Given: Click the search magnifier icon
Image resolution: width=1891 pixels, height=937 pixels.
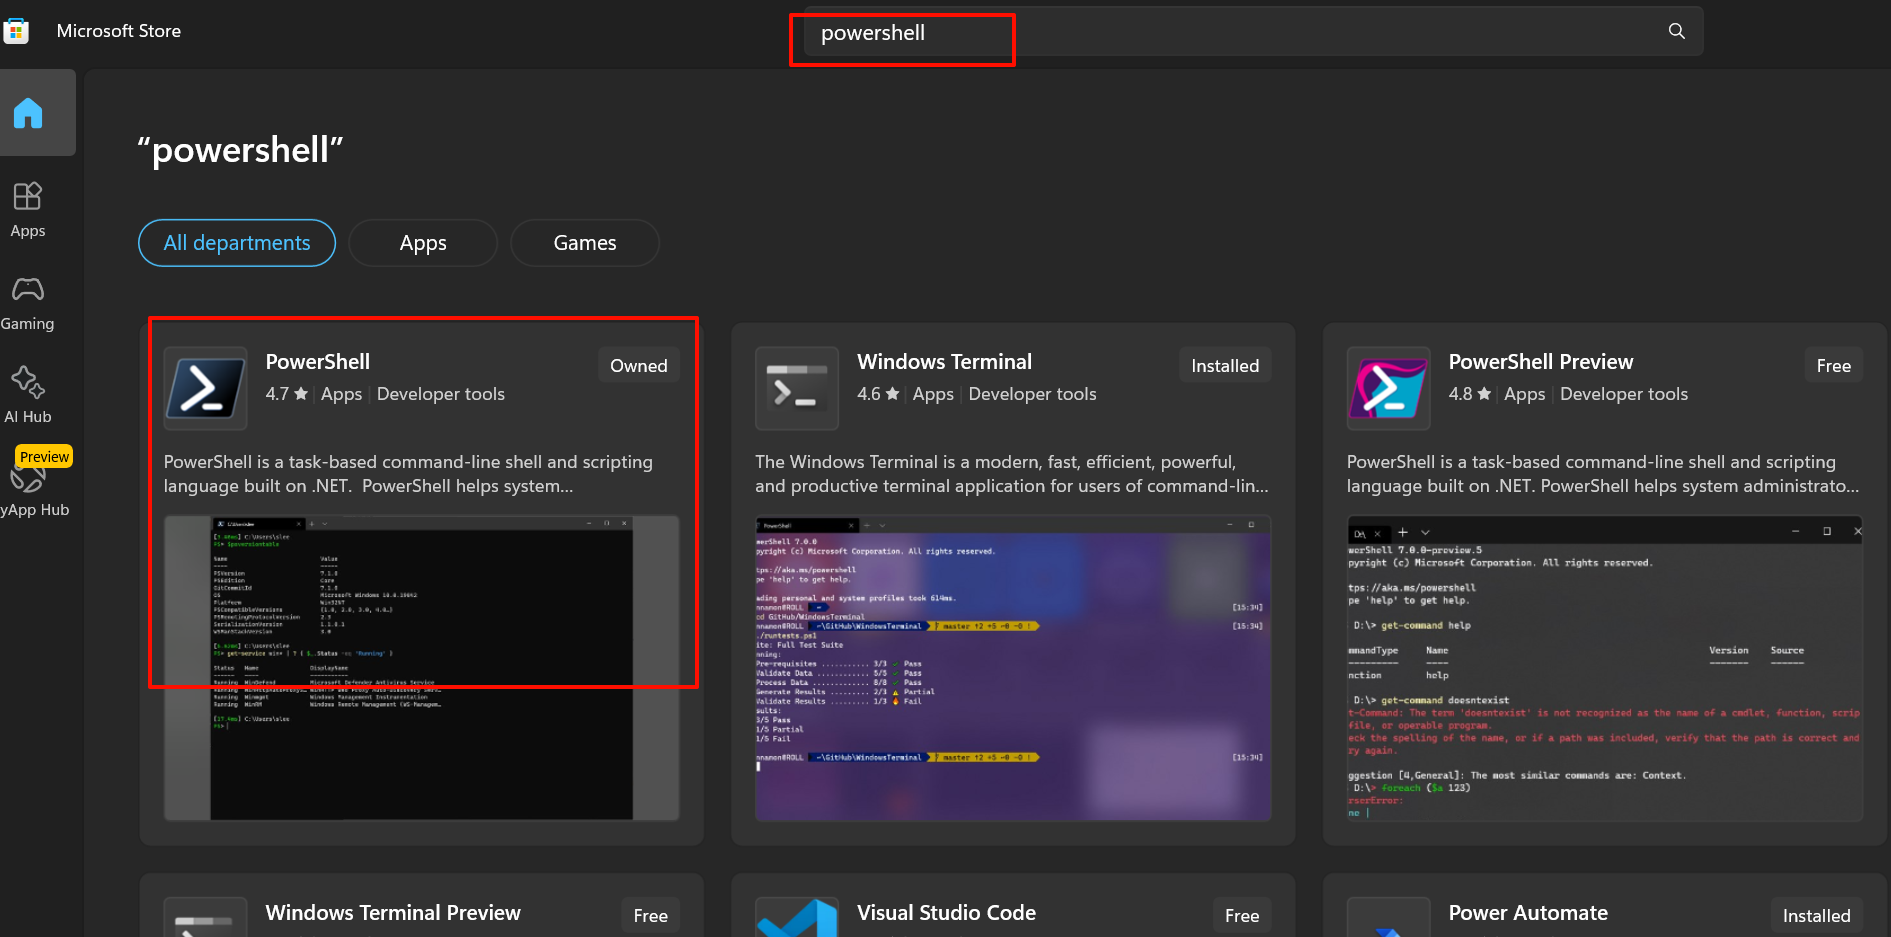Looking at the screenshot, I should click(x=1677, y=31).
